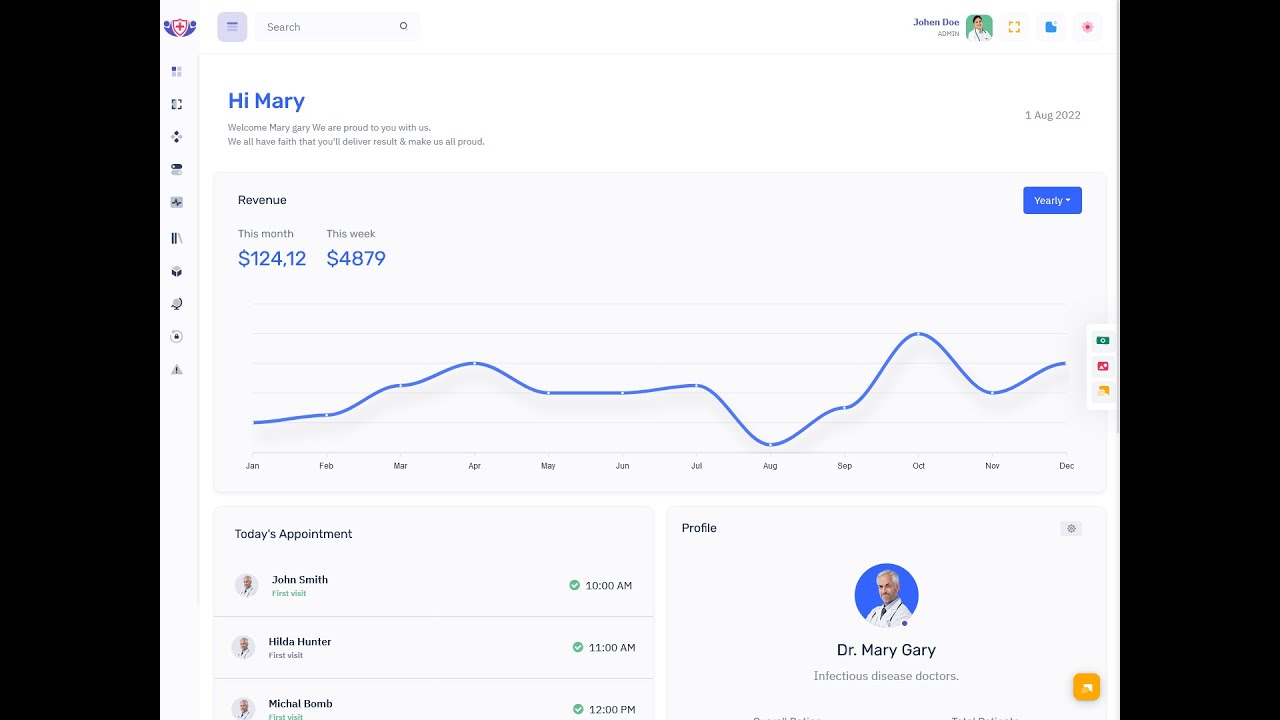Click Hilda Hunter's avatar thumbnail
This screenshot has height=720, width=1280.
[x=243, y=647]
